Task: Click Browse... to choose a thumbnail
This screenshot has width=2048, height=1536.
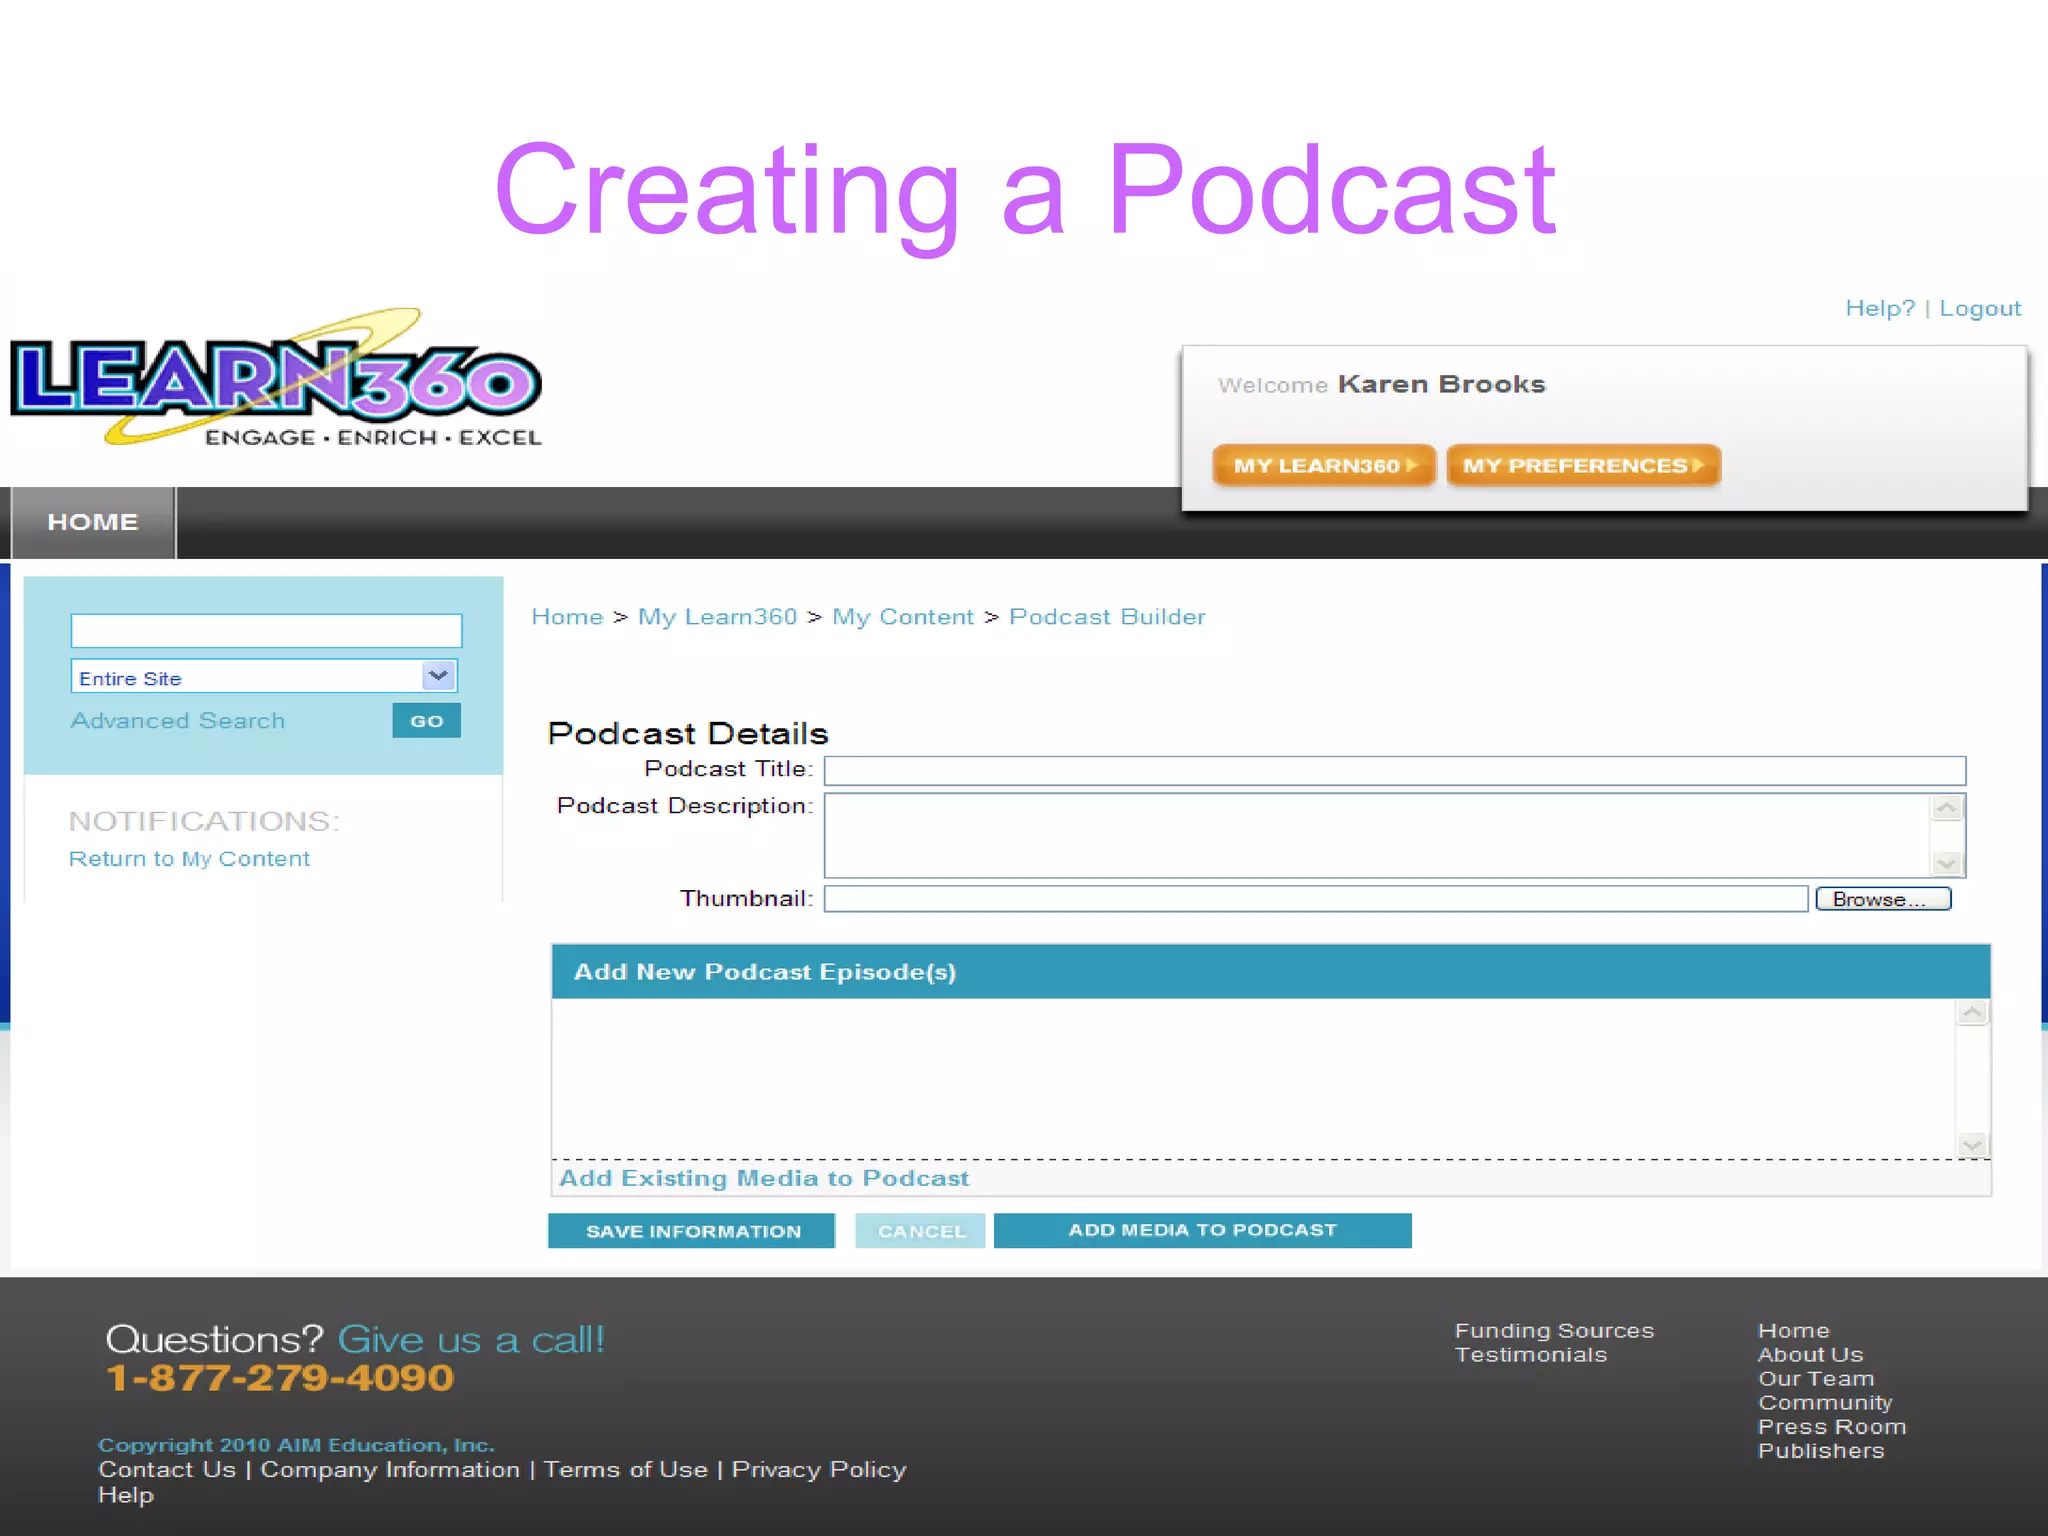Action: pos(1883,899)
